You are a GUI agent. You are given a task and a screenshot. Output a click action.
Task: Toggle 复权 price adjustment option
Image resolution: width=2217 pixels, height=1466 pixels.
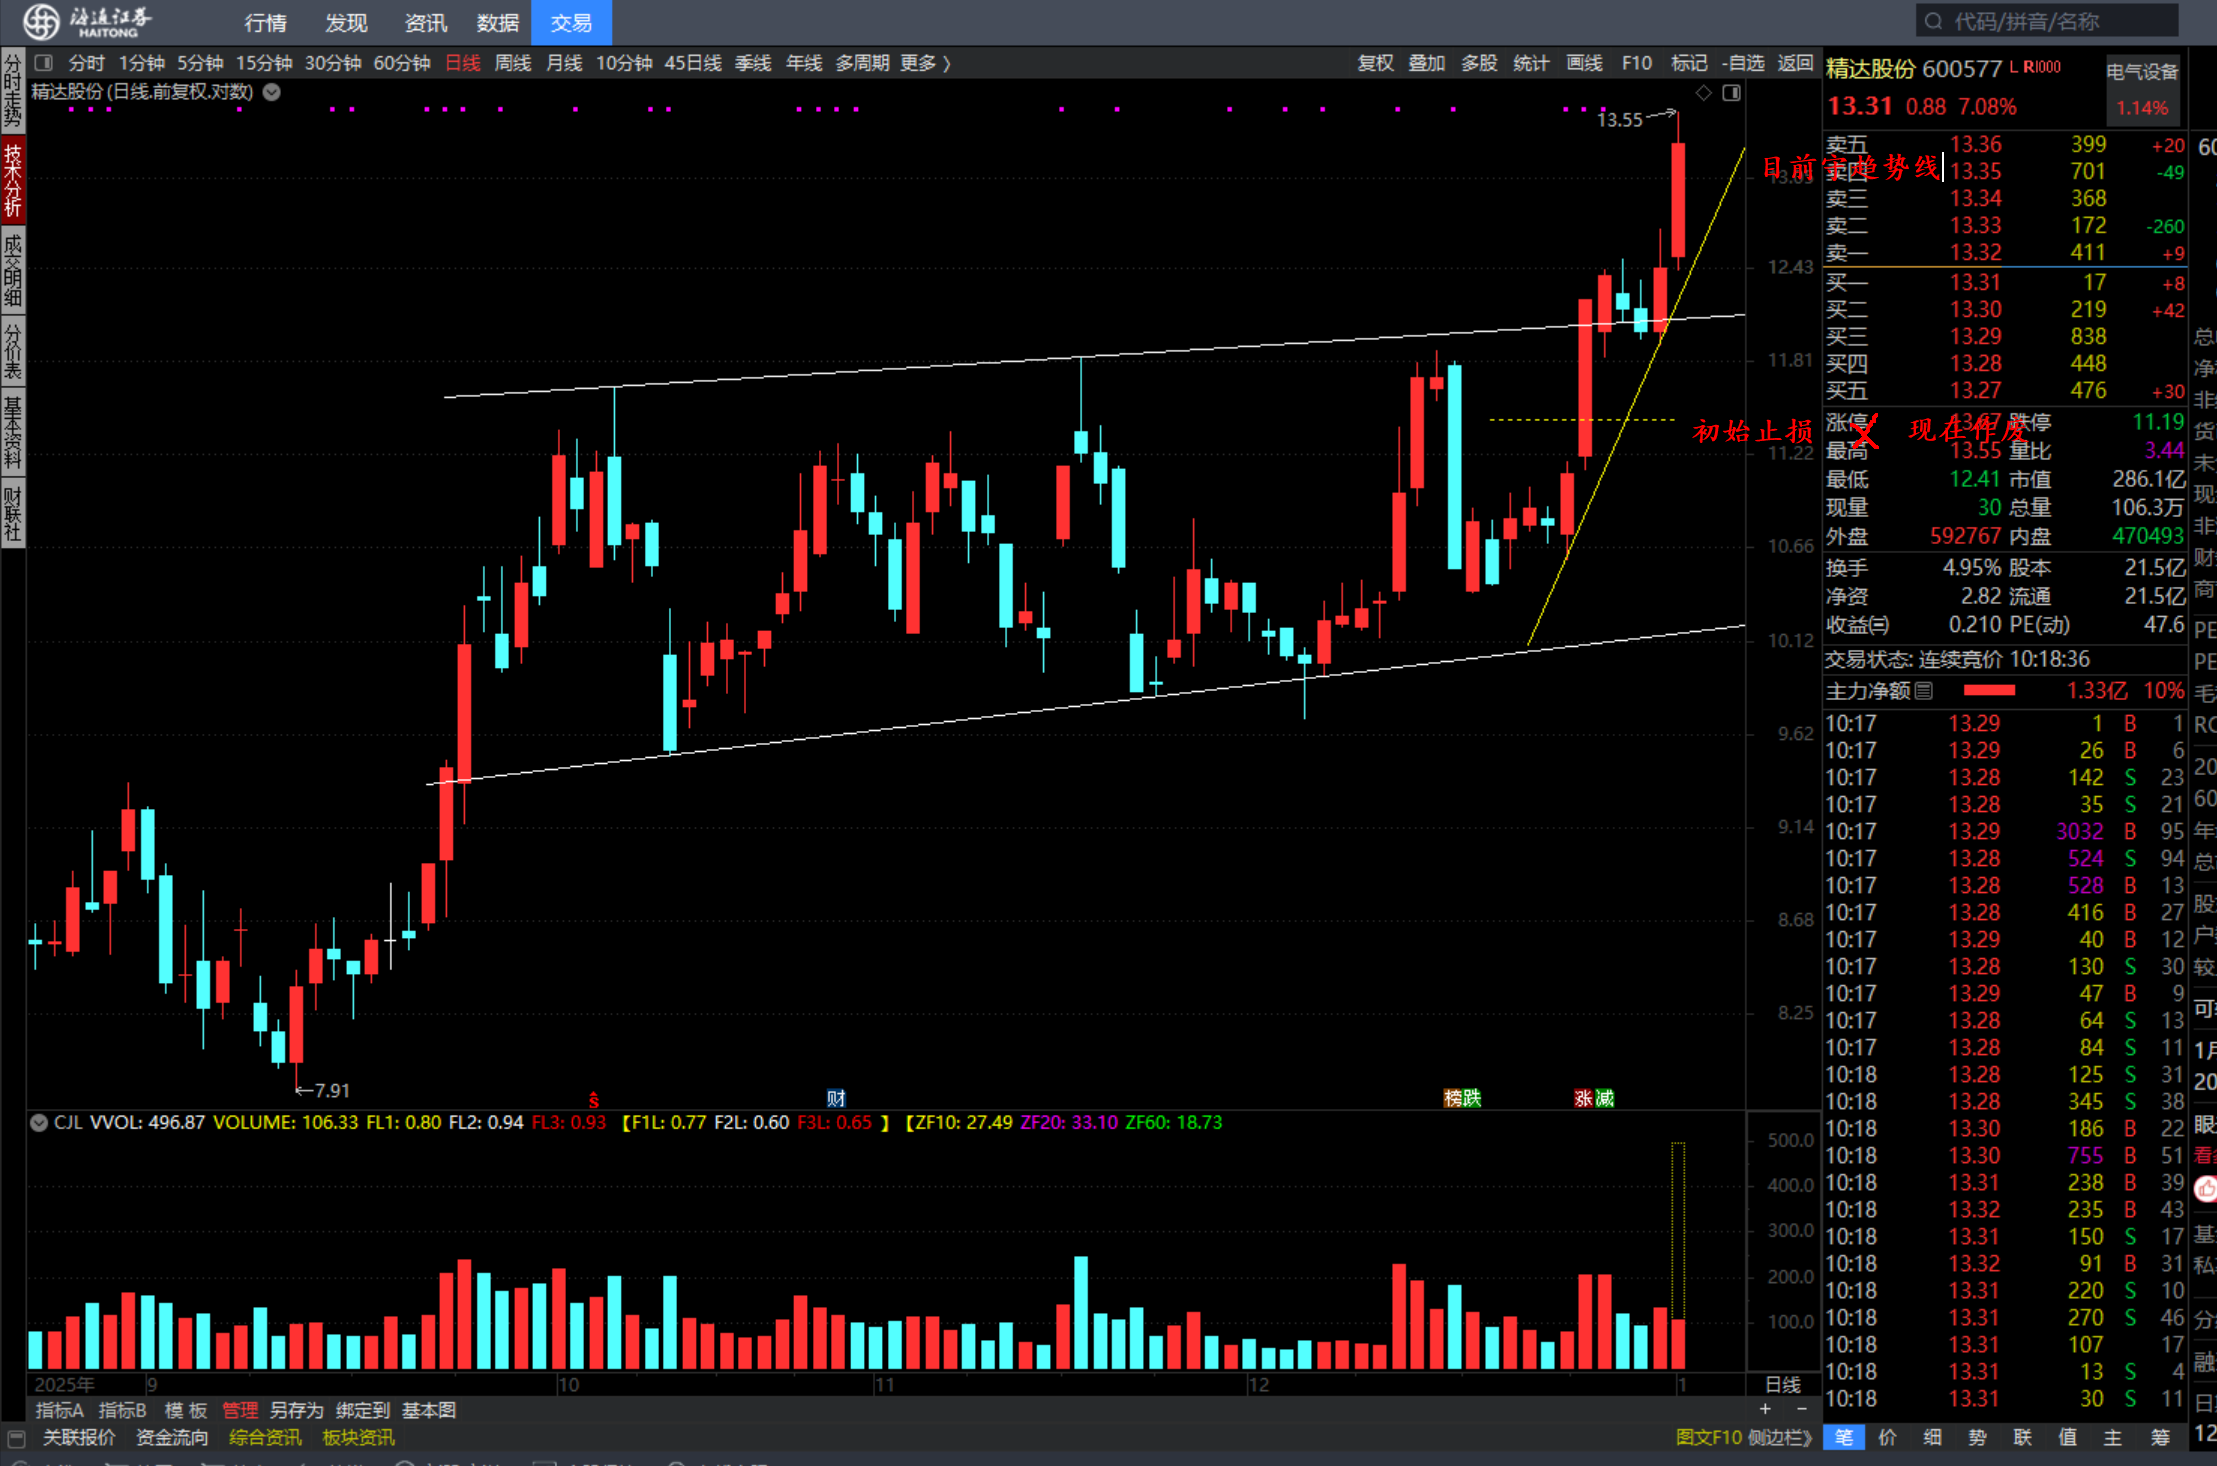coord(1375,63)
